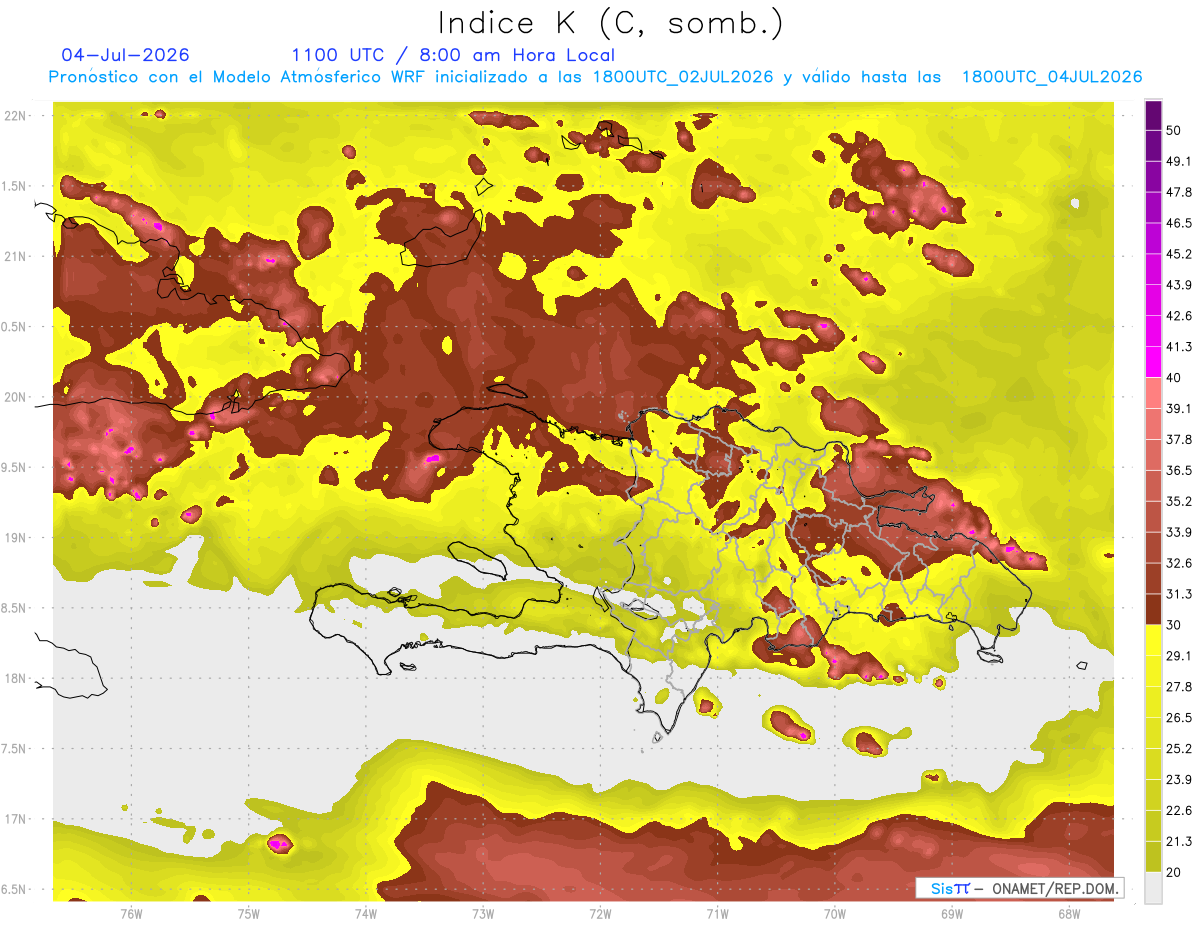Click '1100 UTC / 8:00 am Hora Local'
This screenshot has height=927, width=1200.
[x=453, y=55]
